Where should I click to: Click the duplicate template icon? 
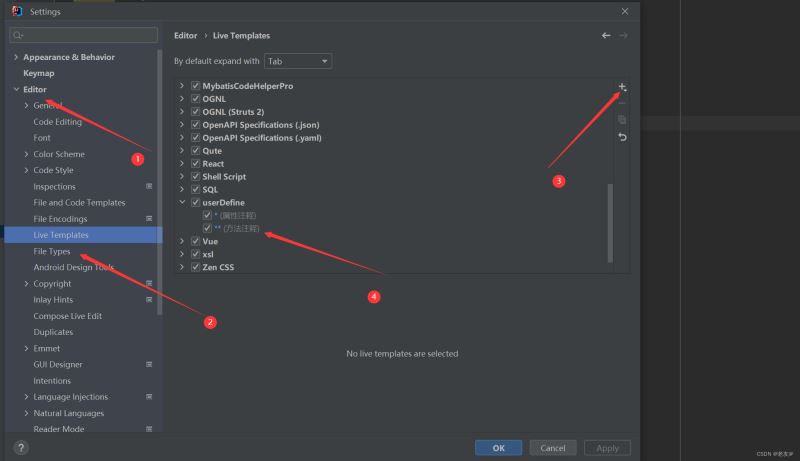pyautogui.click(x=621, y=120)
